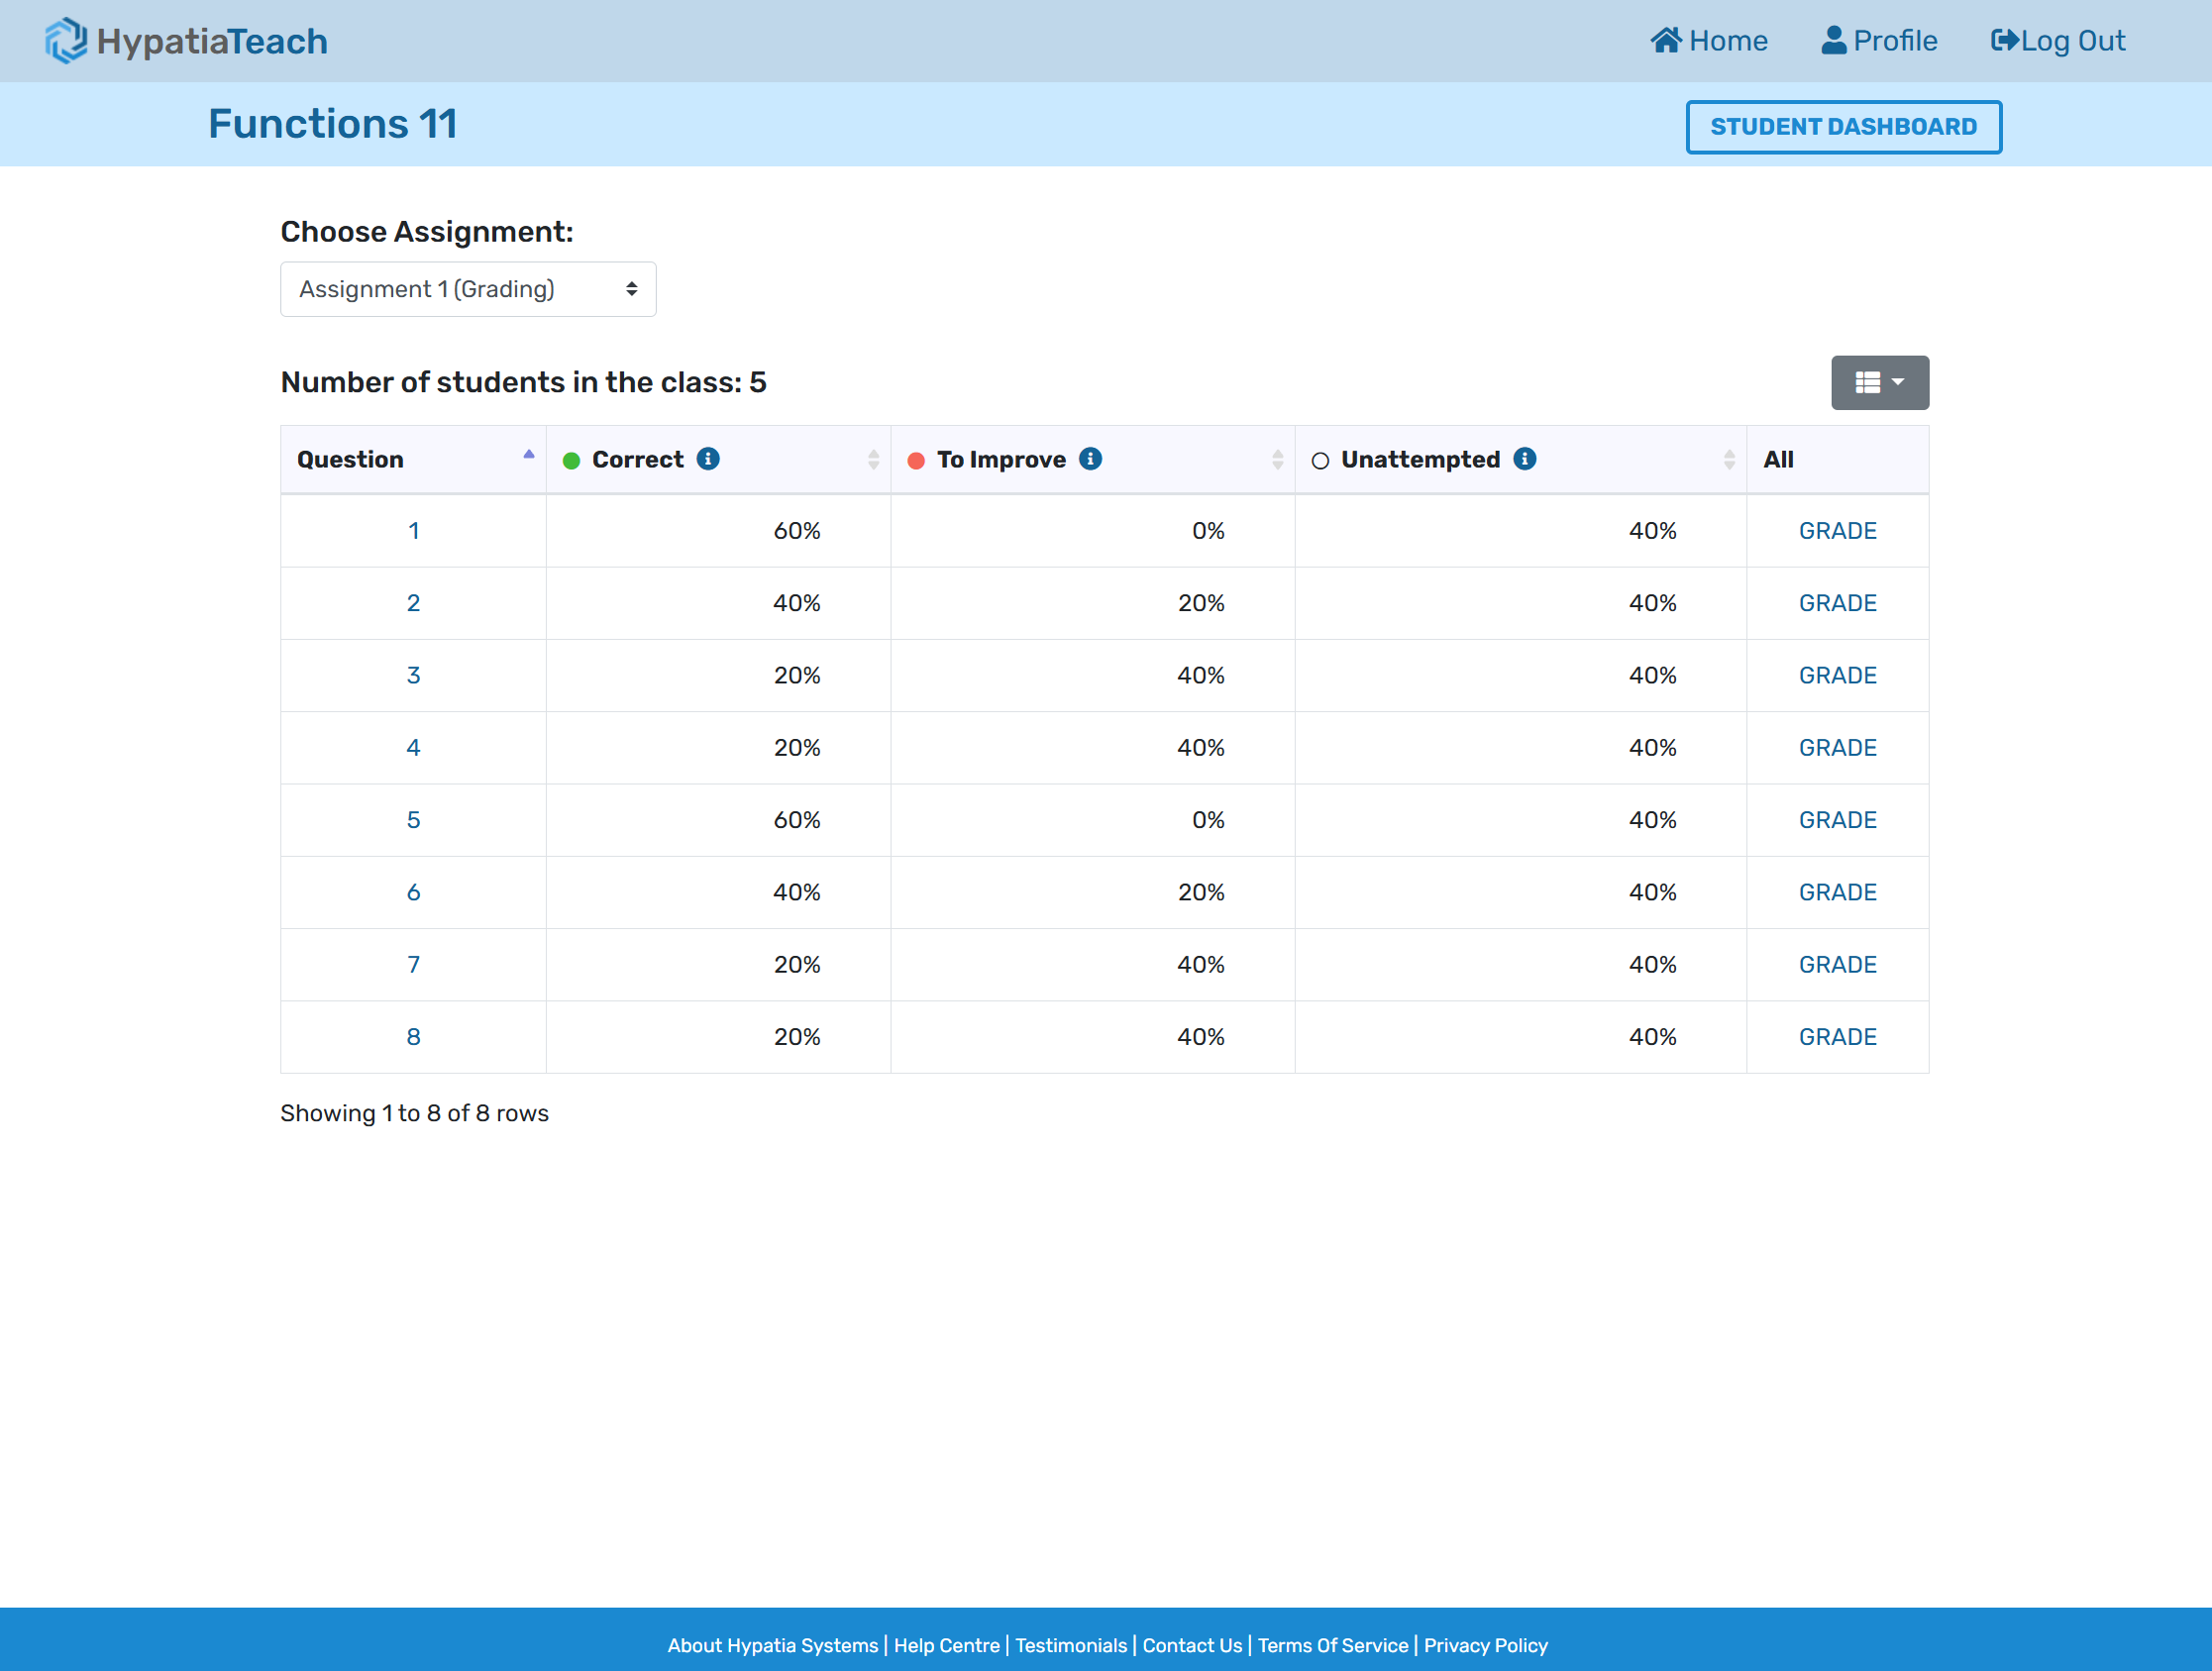Click GRADE for question 5
Screen dimensions: 2212x1671
(x=1837, y=820)
